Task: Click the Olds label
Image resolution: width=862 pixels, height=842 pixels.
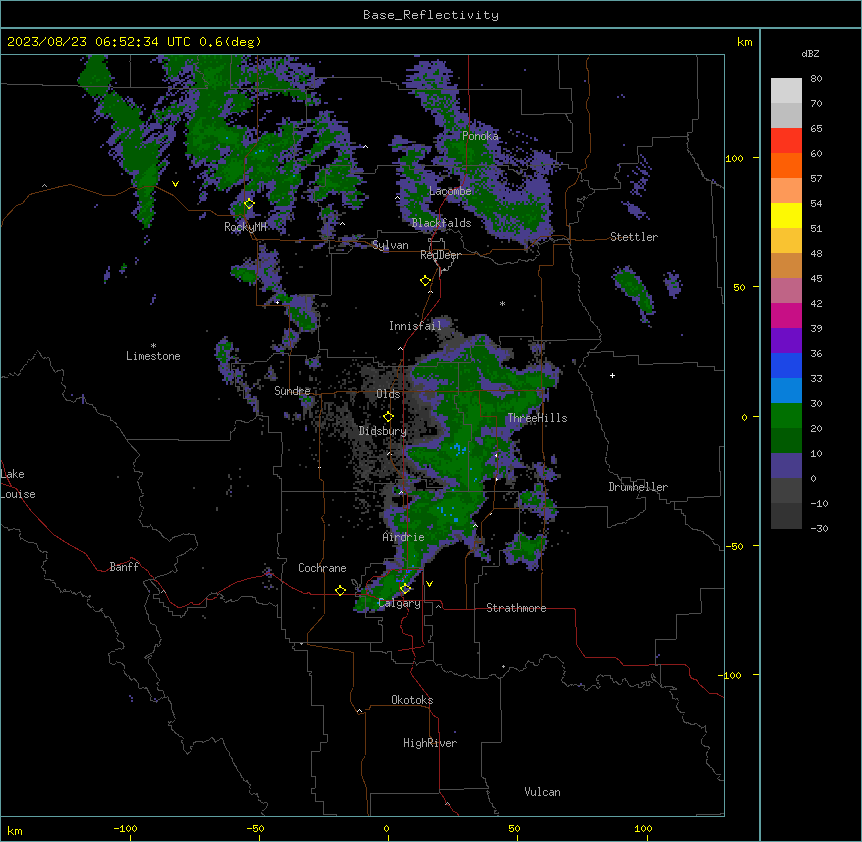Action: pos(388,394)
